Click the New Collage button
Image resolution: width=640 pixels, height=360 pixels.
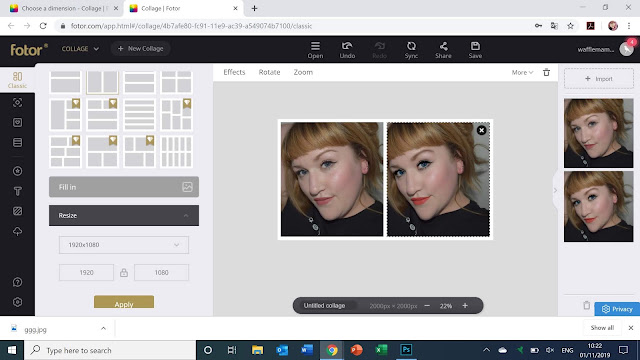140,49
